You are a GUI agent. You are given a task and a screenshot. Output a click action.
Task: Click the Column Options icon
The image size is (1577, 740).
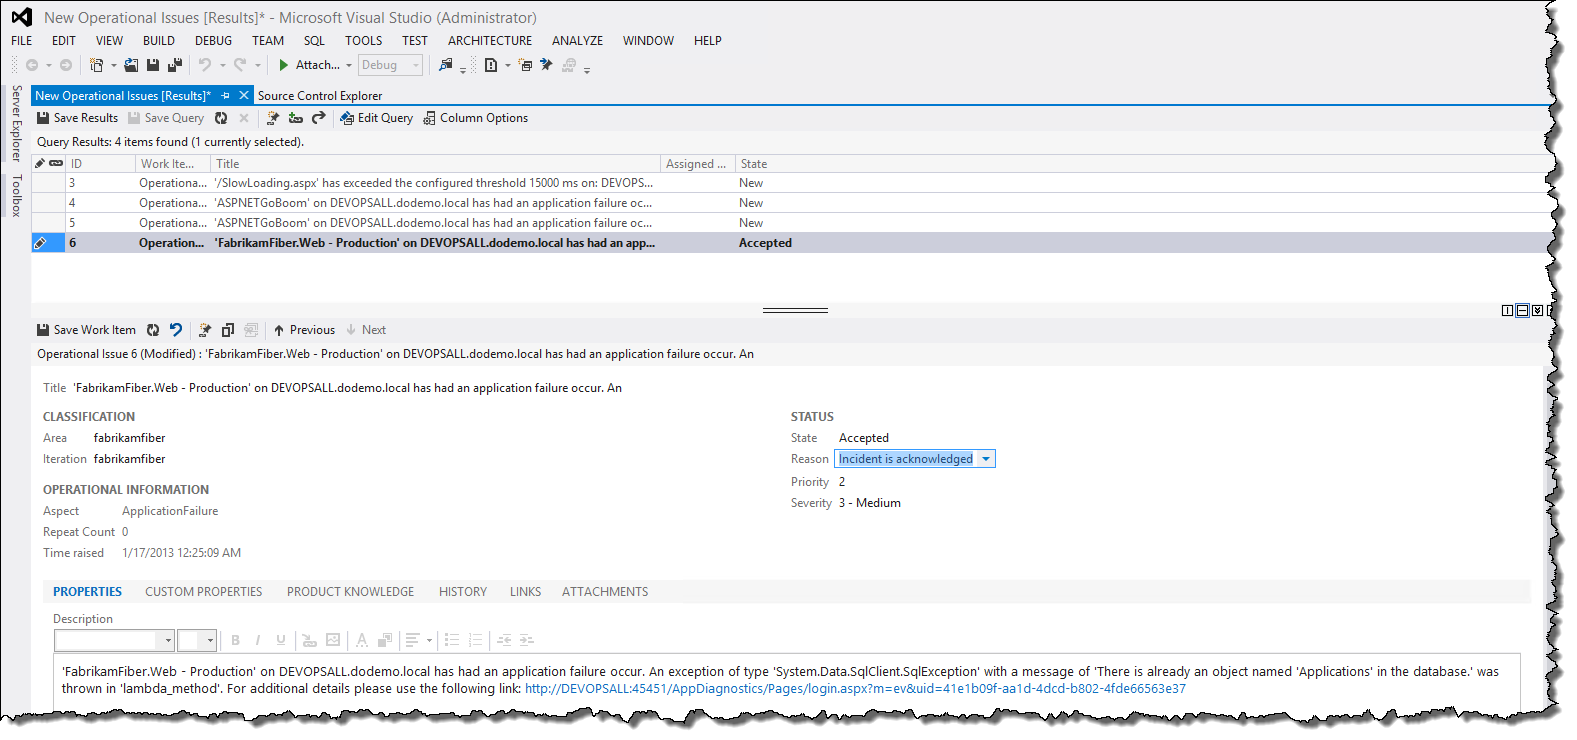[429, 118]
